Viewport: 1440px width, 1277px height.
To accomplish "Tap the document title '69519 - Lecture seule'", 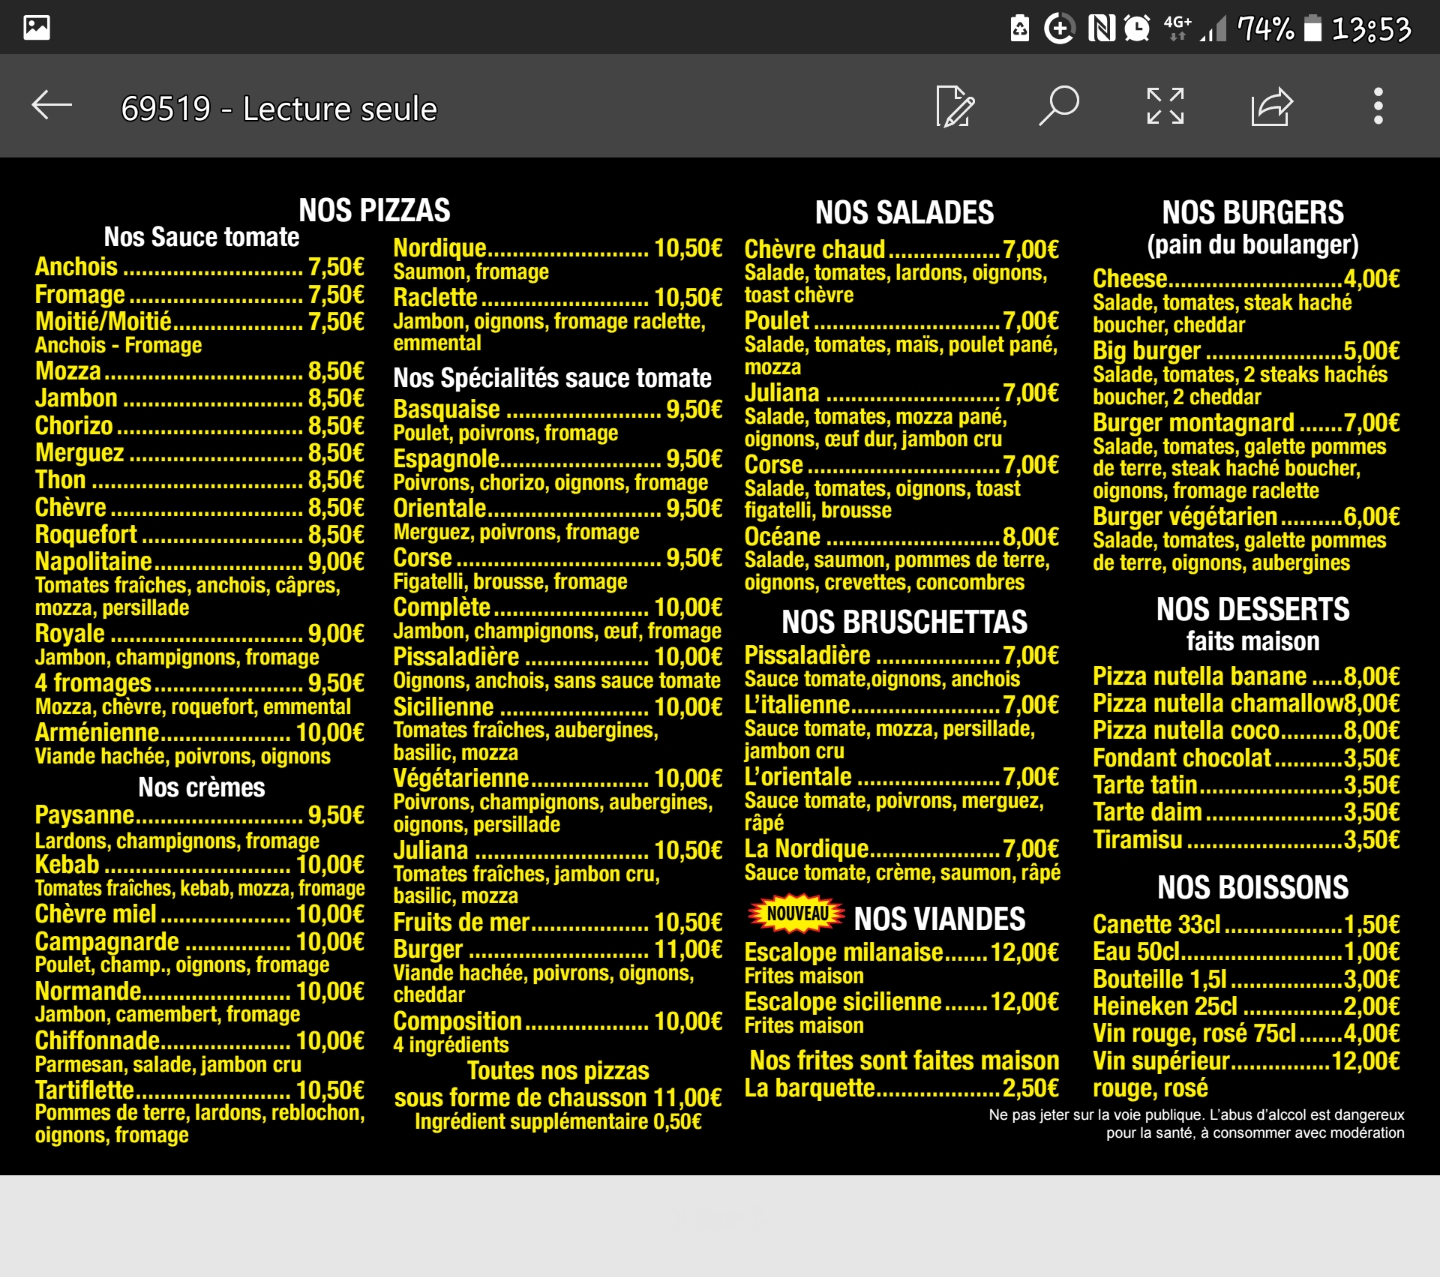I will 279,108.
